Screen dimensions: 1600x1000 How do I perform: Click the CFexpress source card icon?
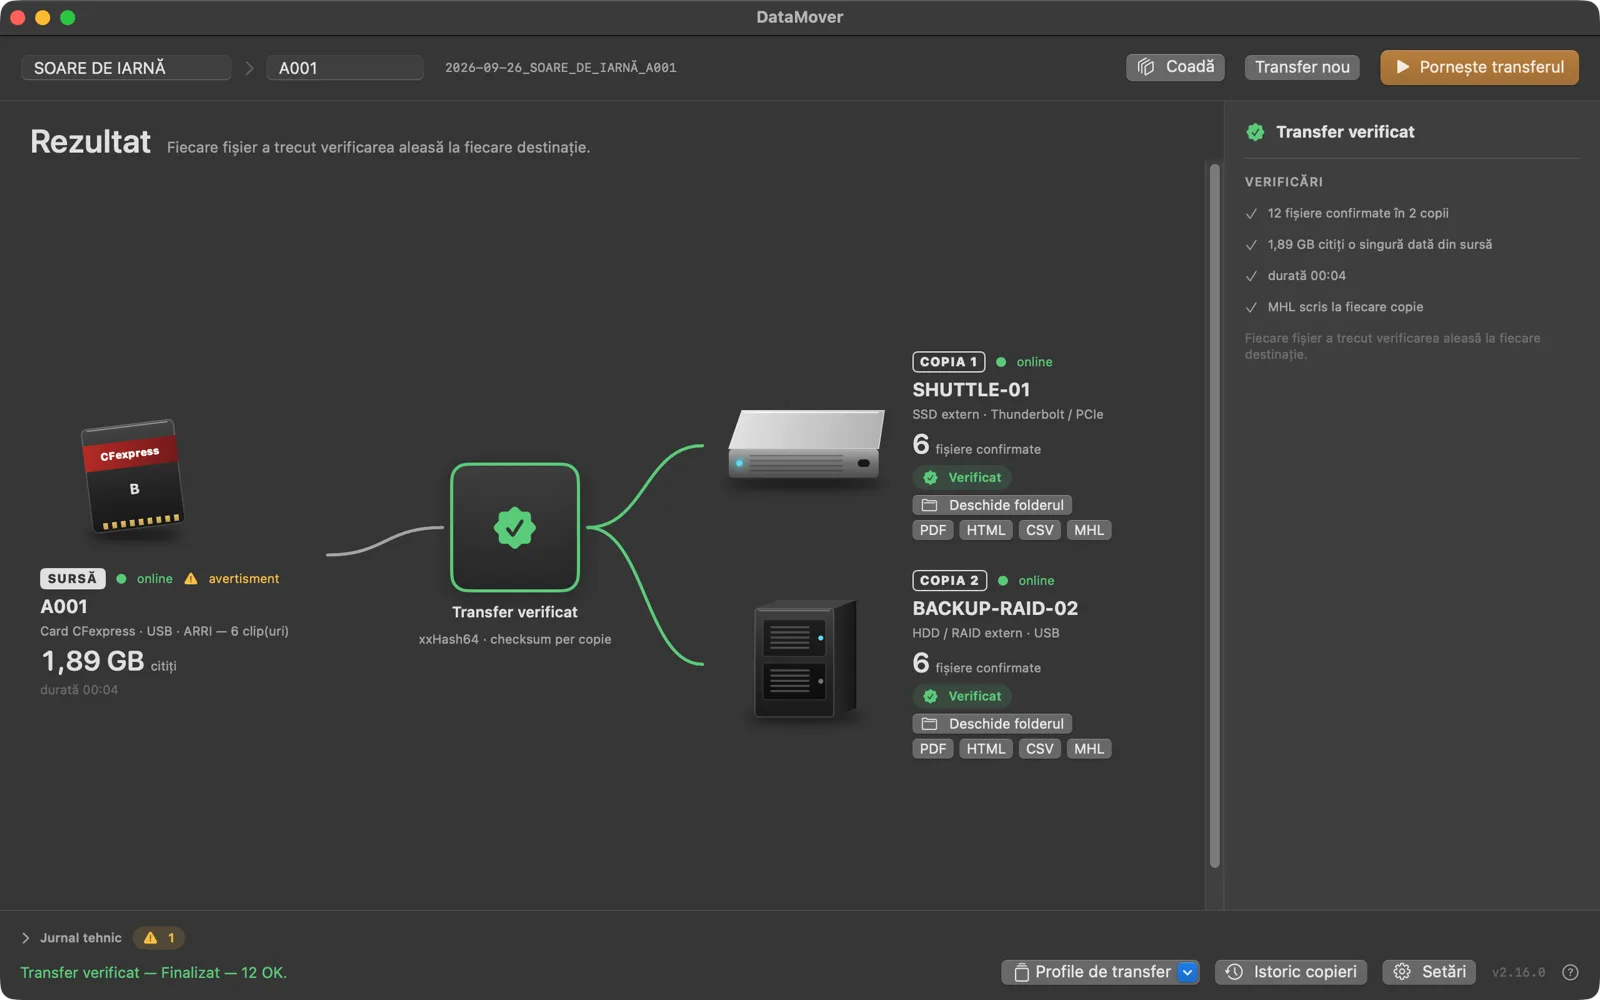(132, 477)
